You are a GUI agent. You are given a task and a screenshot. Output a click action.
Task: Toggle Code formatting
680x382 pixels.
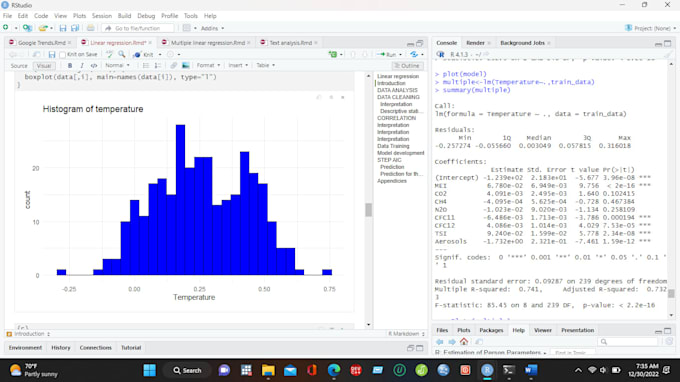pos(94,65)
